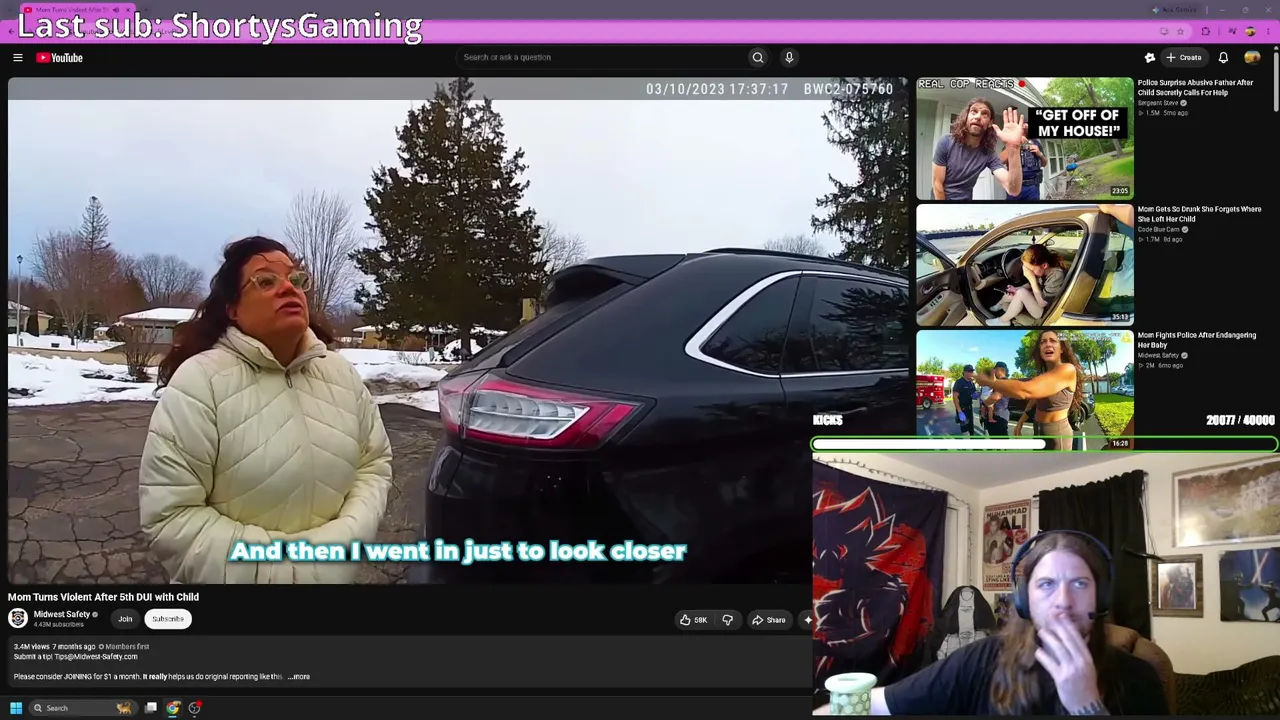The image size is (1280, 720).
Task: Click the AI sparkle button beside Share
Action: click(x=807, y=620)
